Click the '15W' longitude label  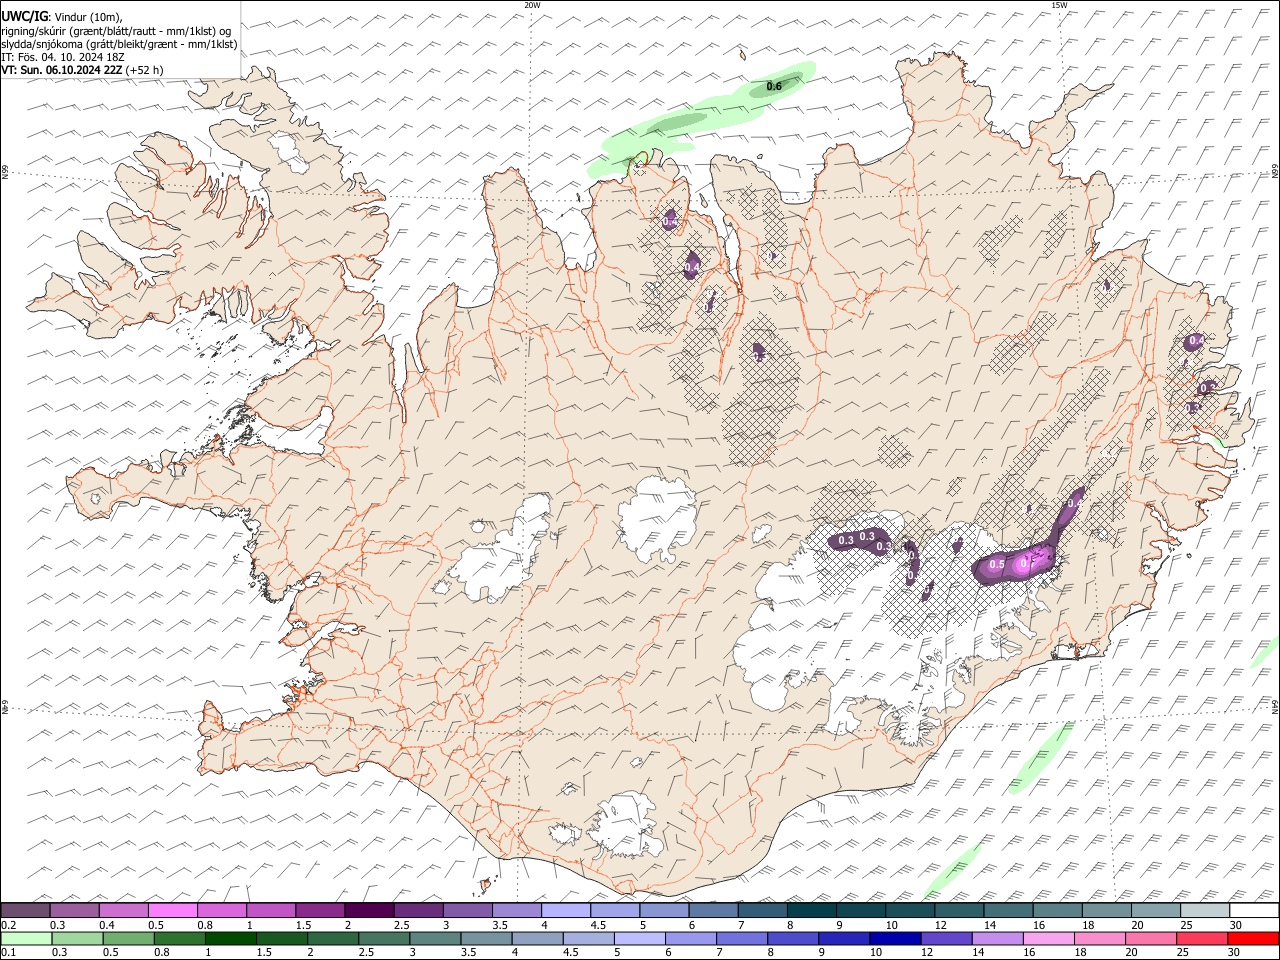[1059, 5]
